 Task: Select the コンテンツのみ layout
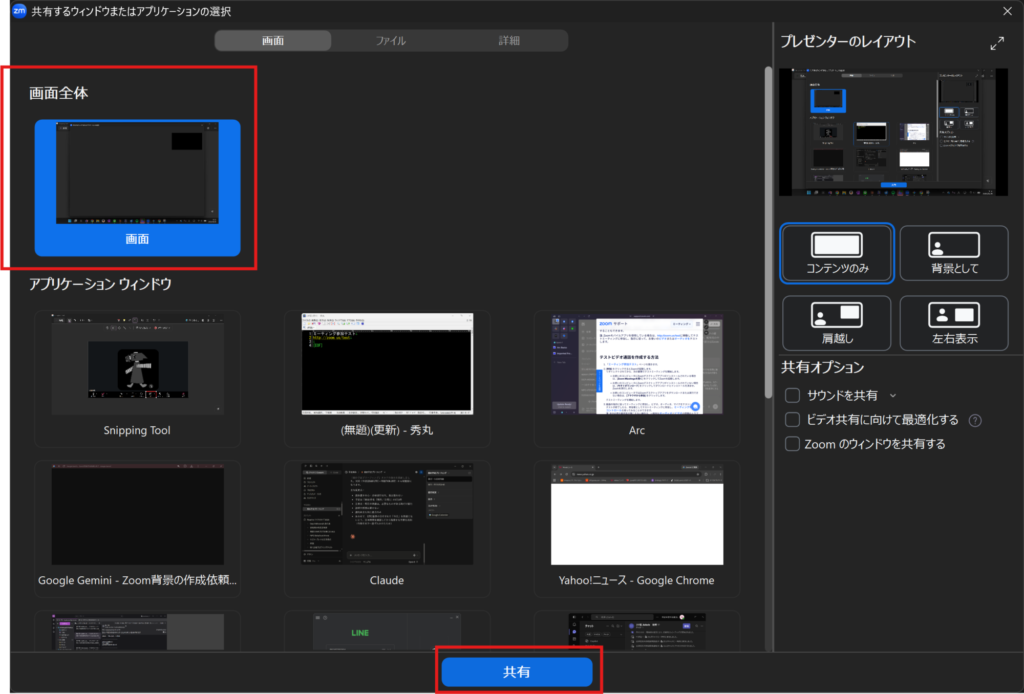[837, 253]
